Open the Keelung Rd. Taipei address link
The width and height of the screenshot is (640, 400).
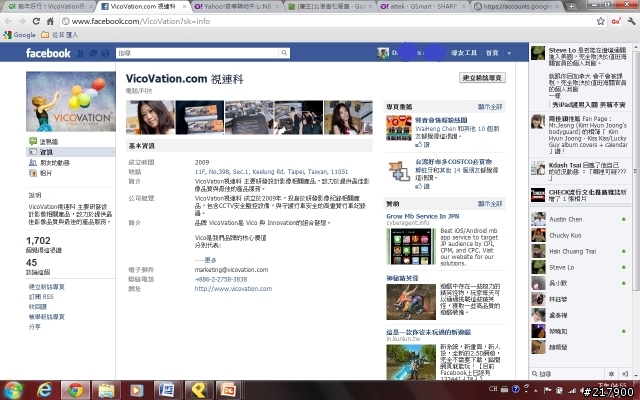(271, 171)
